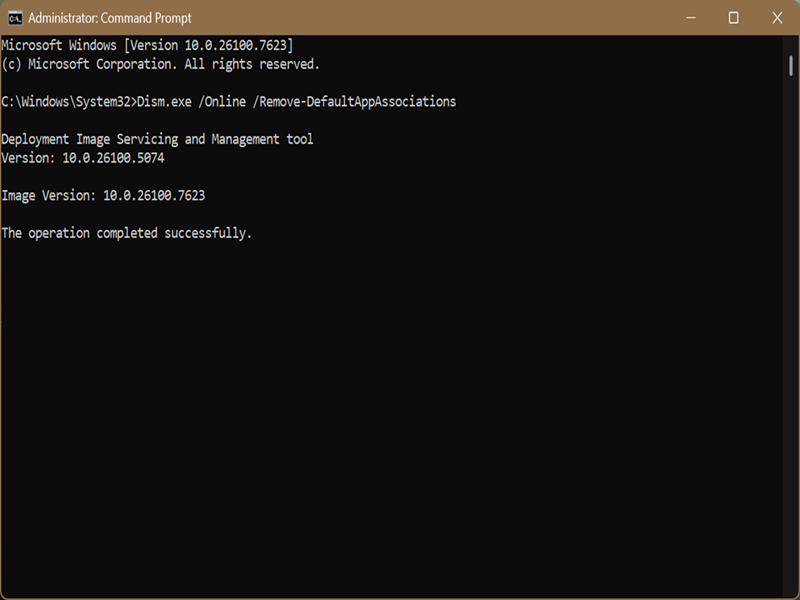Image resolution: width=800 pixels, height=600 pixels.
Task: Click the 'Image Version: 10.0.26100.7623' line
Action: click(103, 196)
